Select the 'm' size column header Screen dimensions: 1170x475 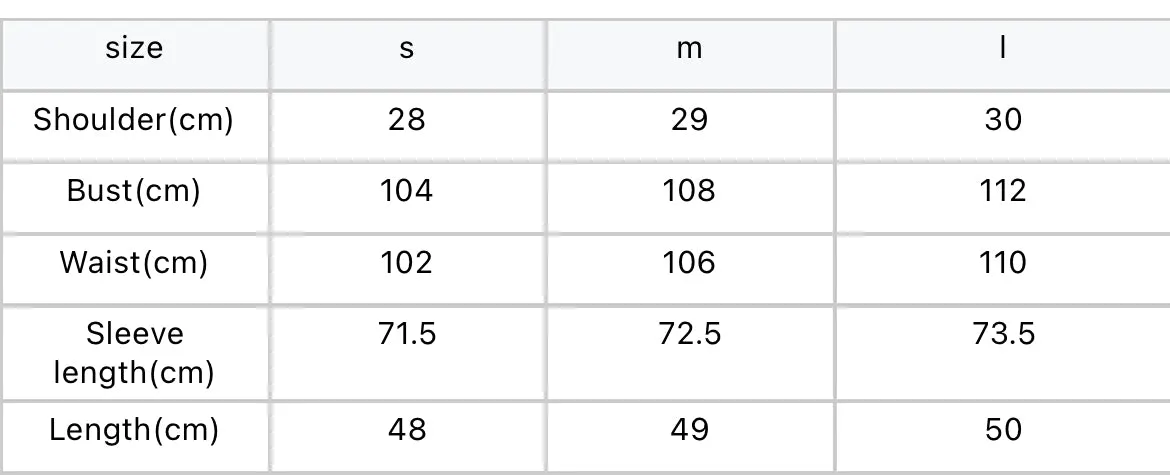690,55
